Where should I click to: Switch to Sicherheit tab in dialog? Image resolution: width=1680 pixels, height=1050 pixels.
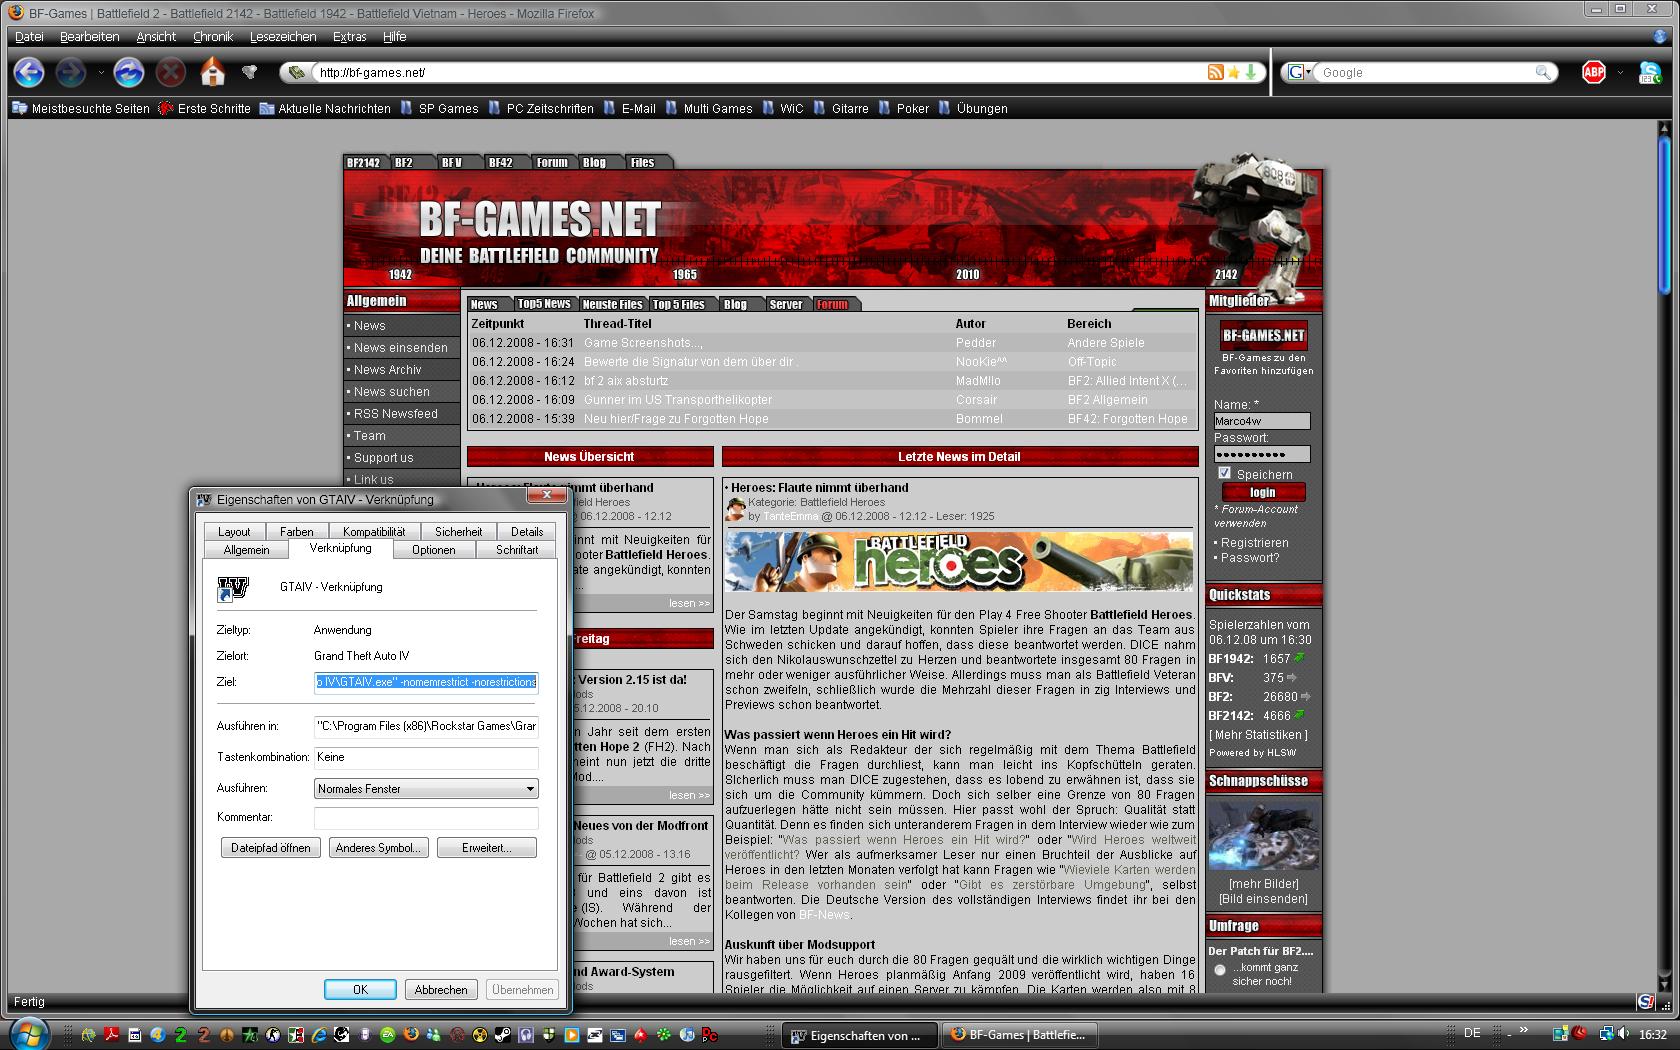click(458, 531)
